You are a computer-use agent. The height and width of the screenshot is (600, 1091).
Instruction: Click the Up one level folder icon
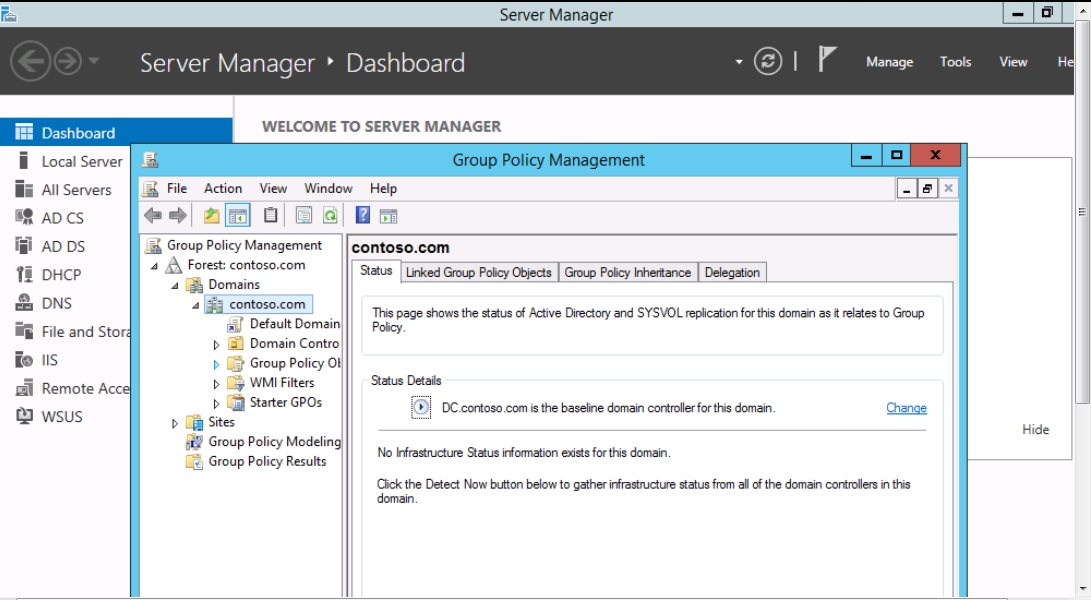(x=212, y=216)
